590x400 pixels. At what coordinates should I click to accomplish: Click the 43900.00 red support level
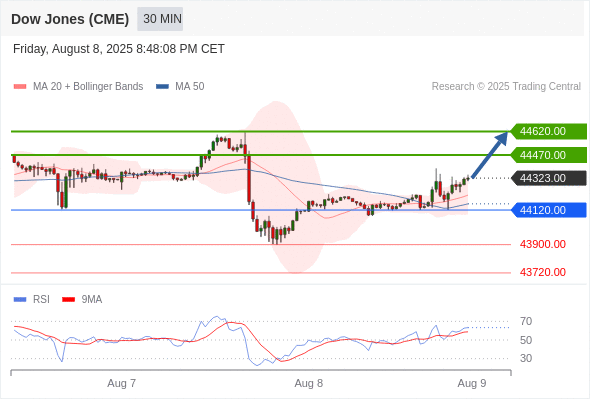tap(543, 244)
